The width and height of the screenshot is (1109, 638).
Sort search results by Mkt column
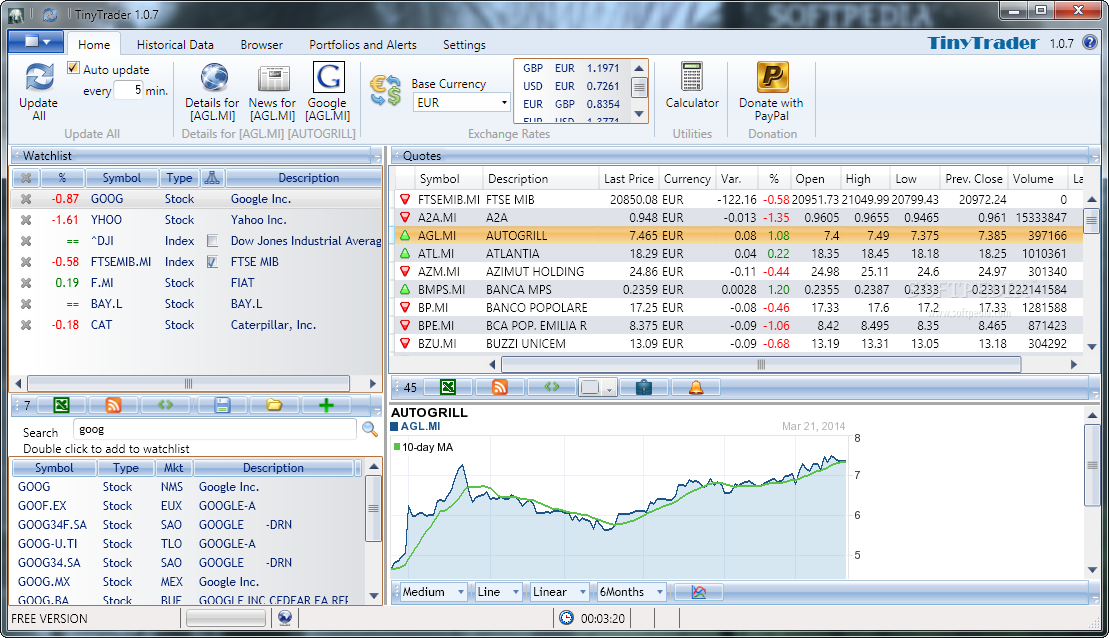click(173, 468)
